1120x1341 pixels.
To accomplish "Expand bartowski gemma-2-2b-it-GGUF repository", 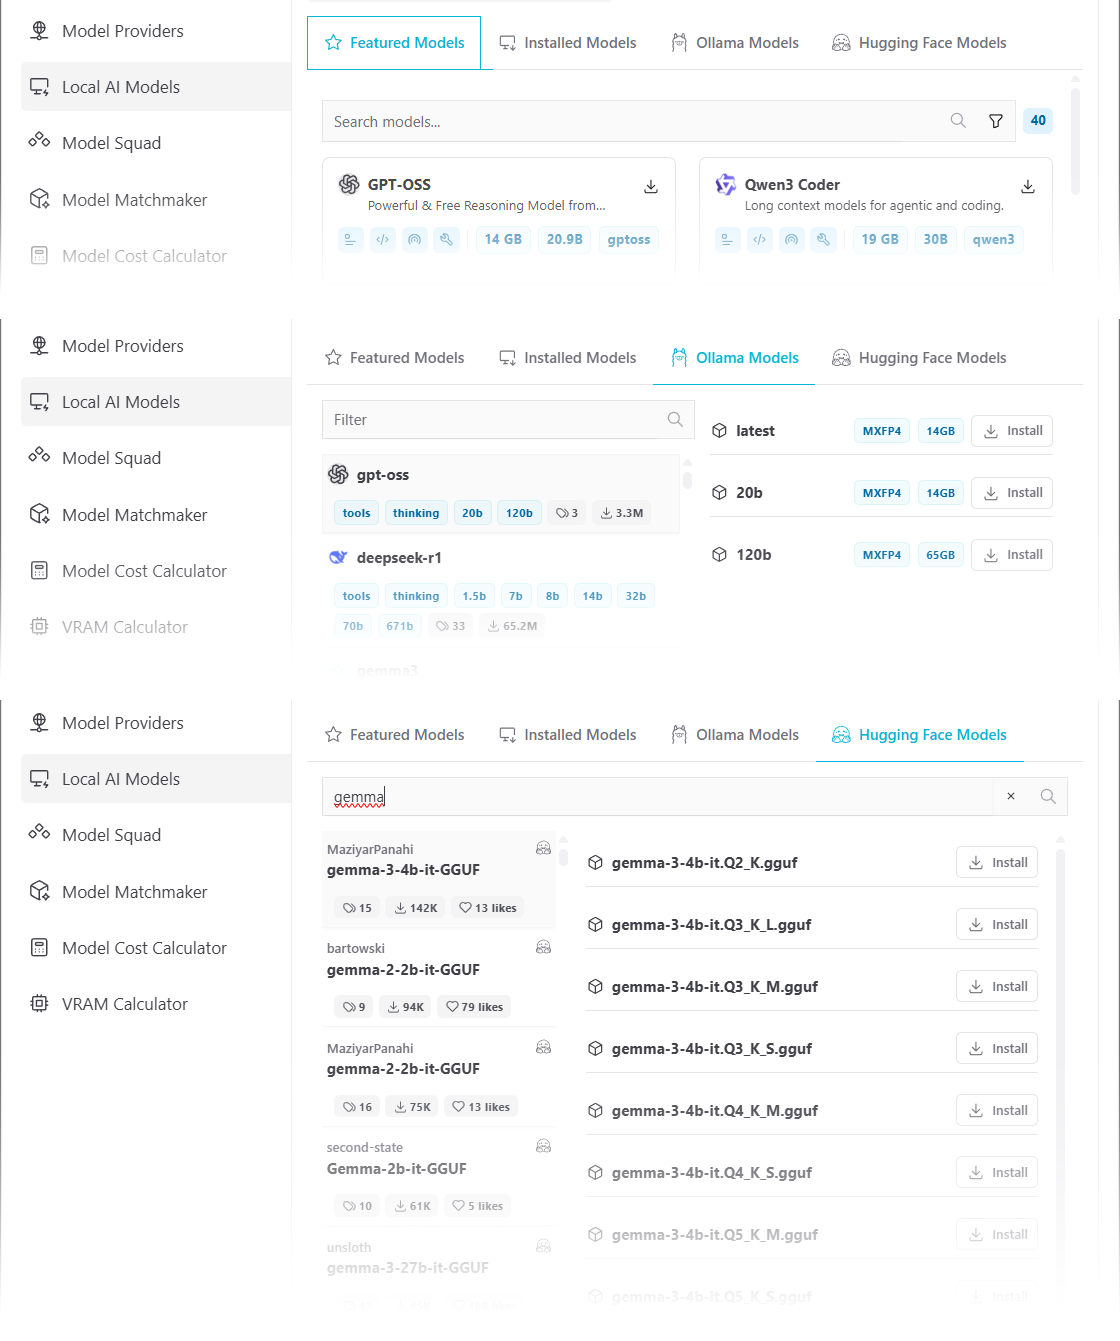I will coord(403,970).
